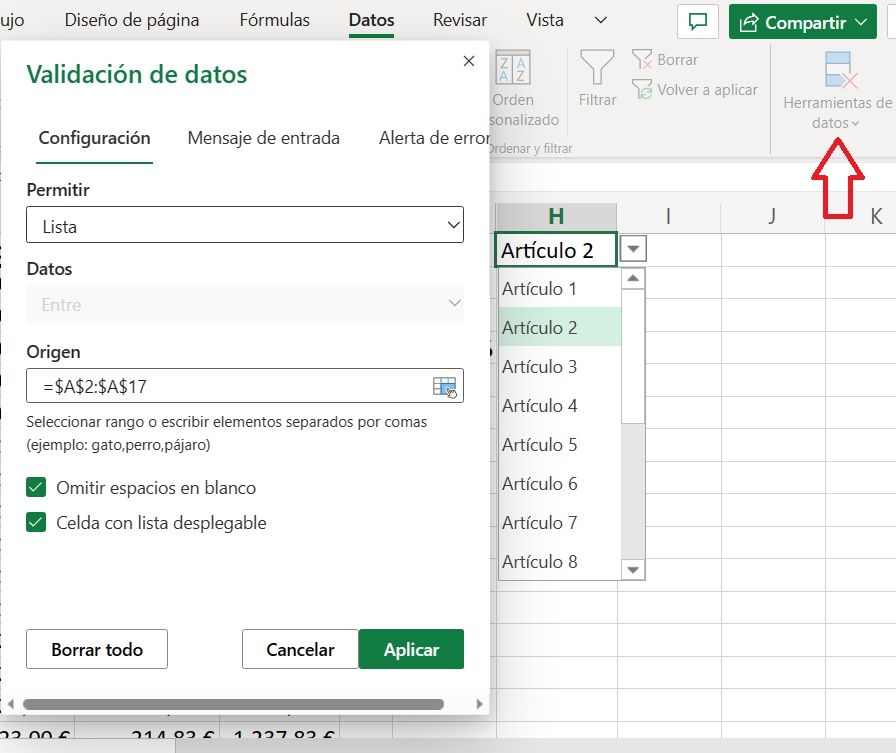This screenshot has height=753, width=896.
Task: Close the Validación de datos panel
Action: tap(469, 62)
